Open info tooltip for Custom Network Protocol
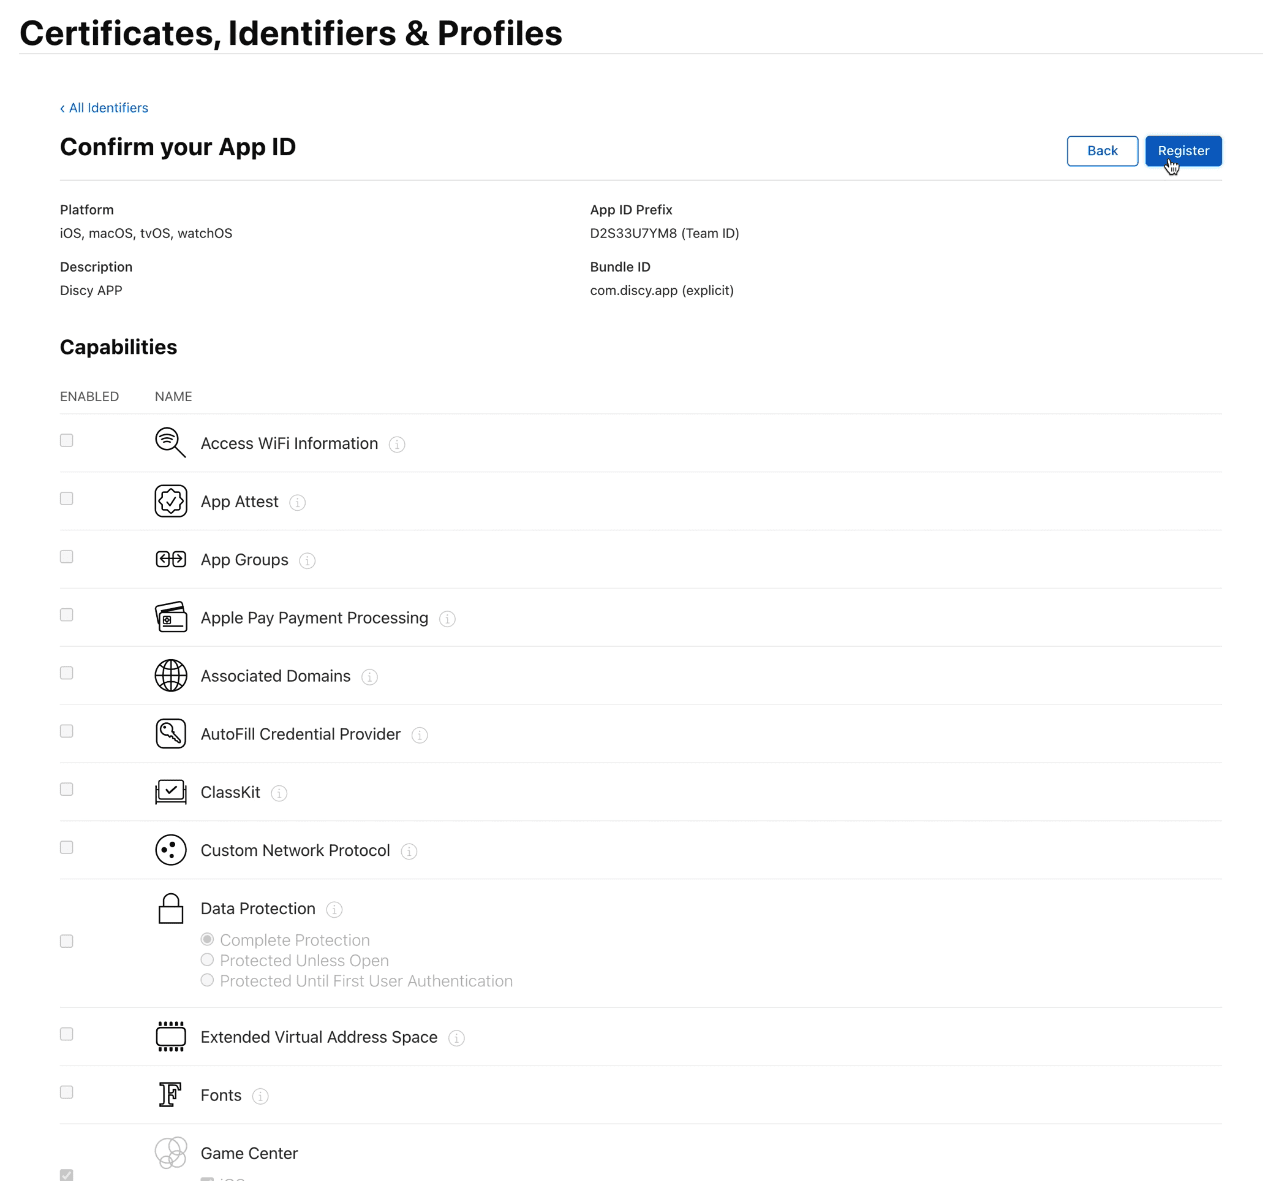The height and width of the screenshot is (1181, 1273). pyautogui.click(x=409, y=851)
